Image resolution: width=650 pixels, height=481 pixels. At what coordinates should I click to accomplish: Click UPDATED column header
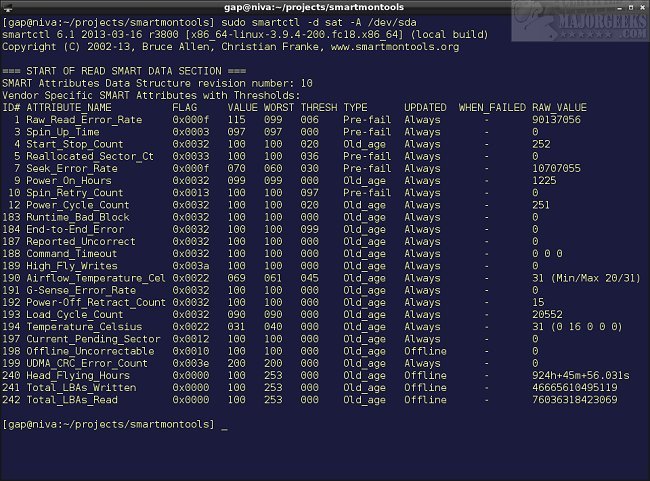tap(425, 108)
